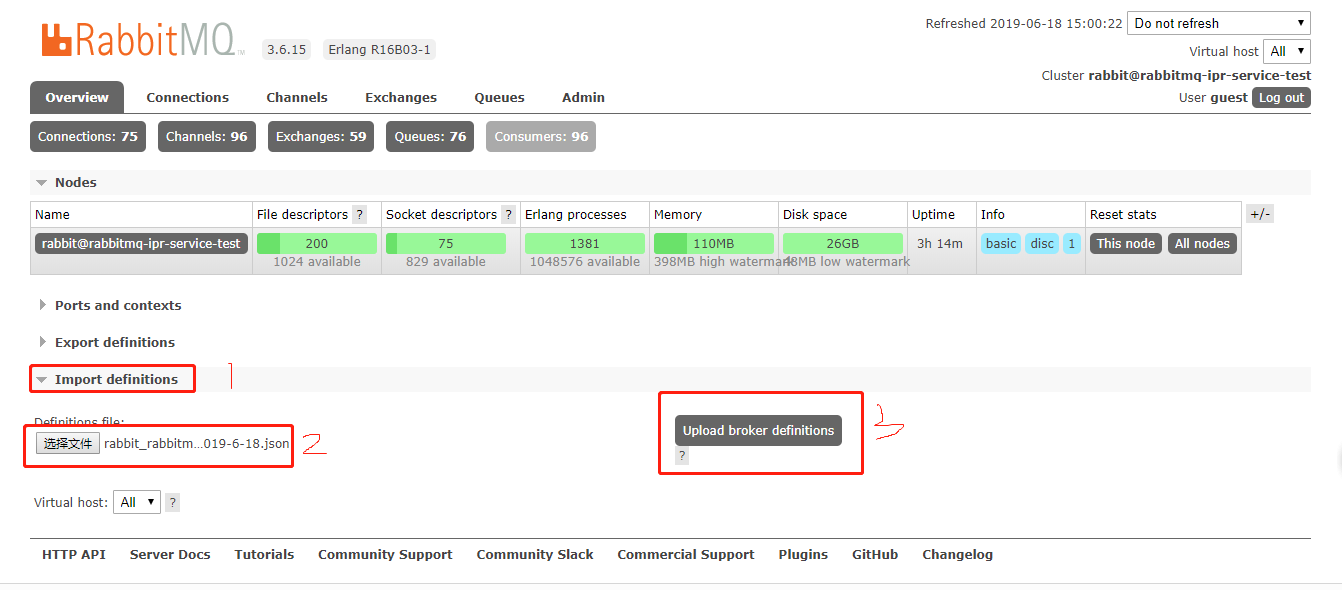Open the top Virtual host dropdown
This screenshot has height=590, width=1342.
coord(1287,51)
